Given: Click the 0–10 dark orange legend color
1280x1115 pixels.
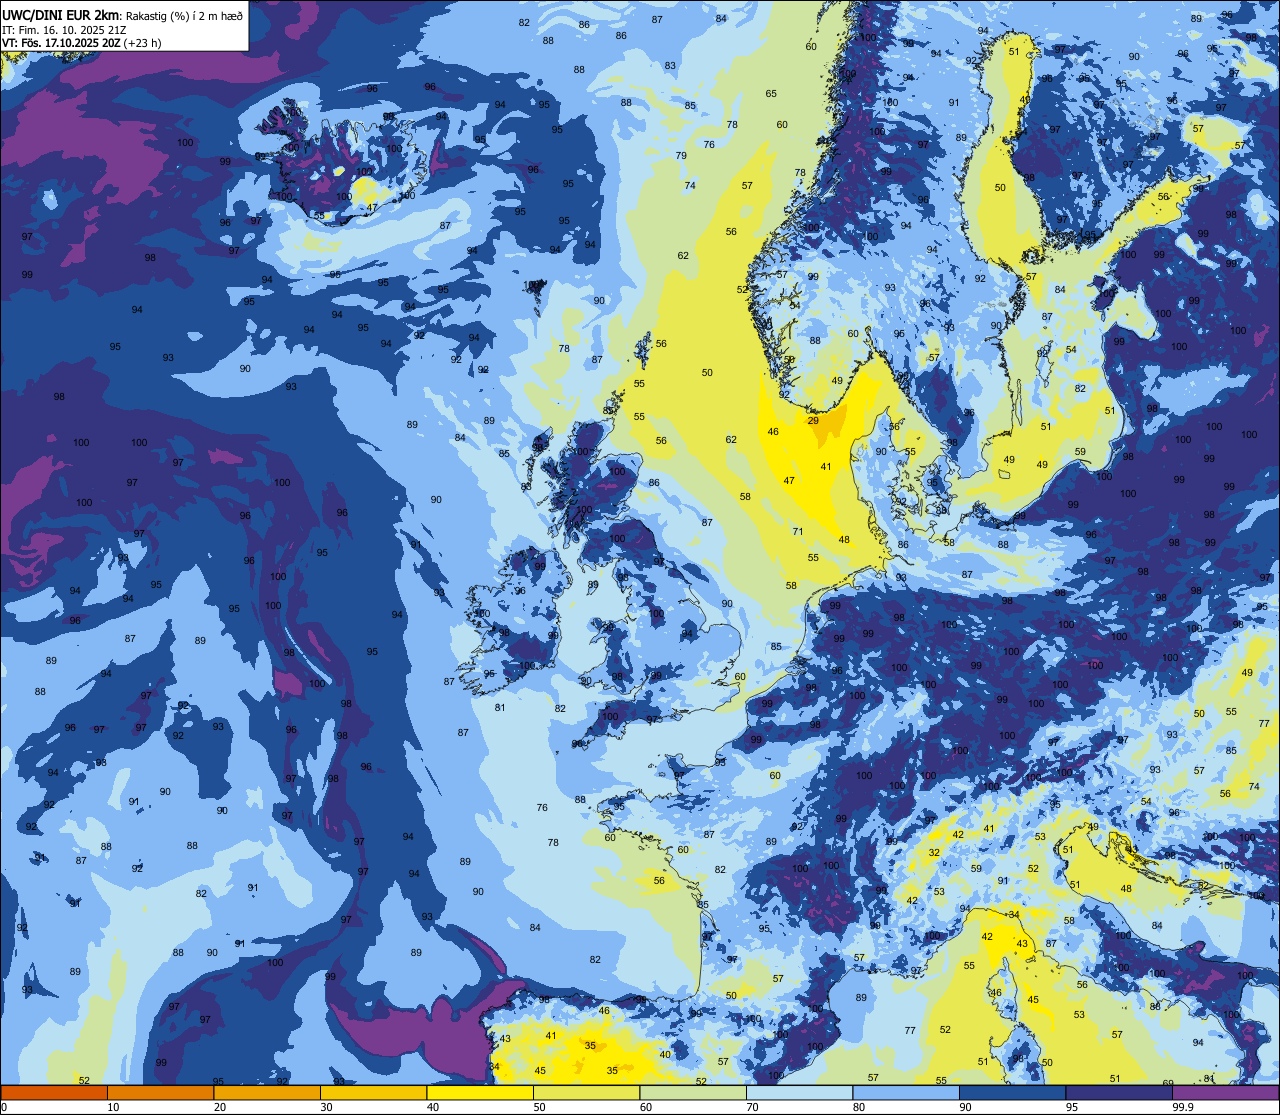Looking at the screenshot, I should (54, 1093).
